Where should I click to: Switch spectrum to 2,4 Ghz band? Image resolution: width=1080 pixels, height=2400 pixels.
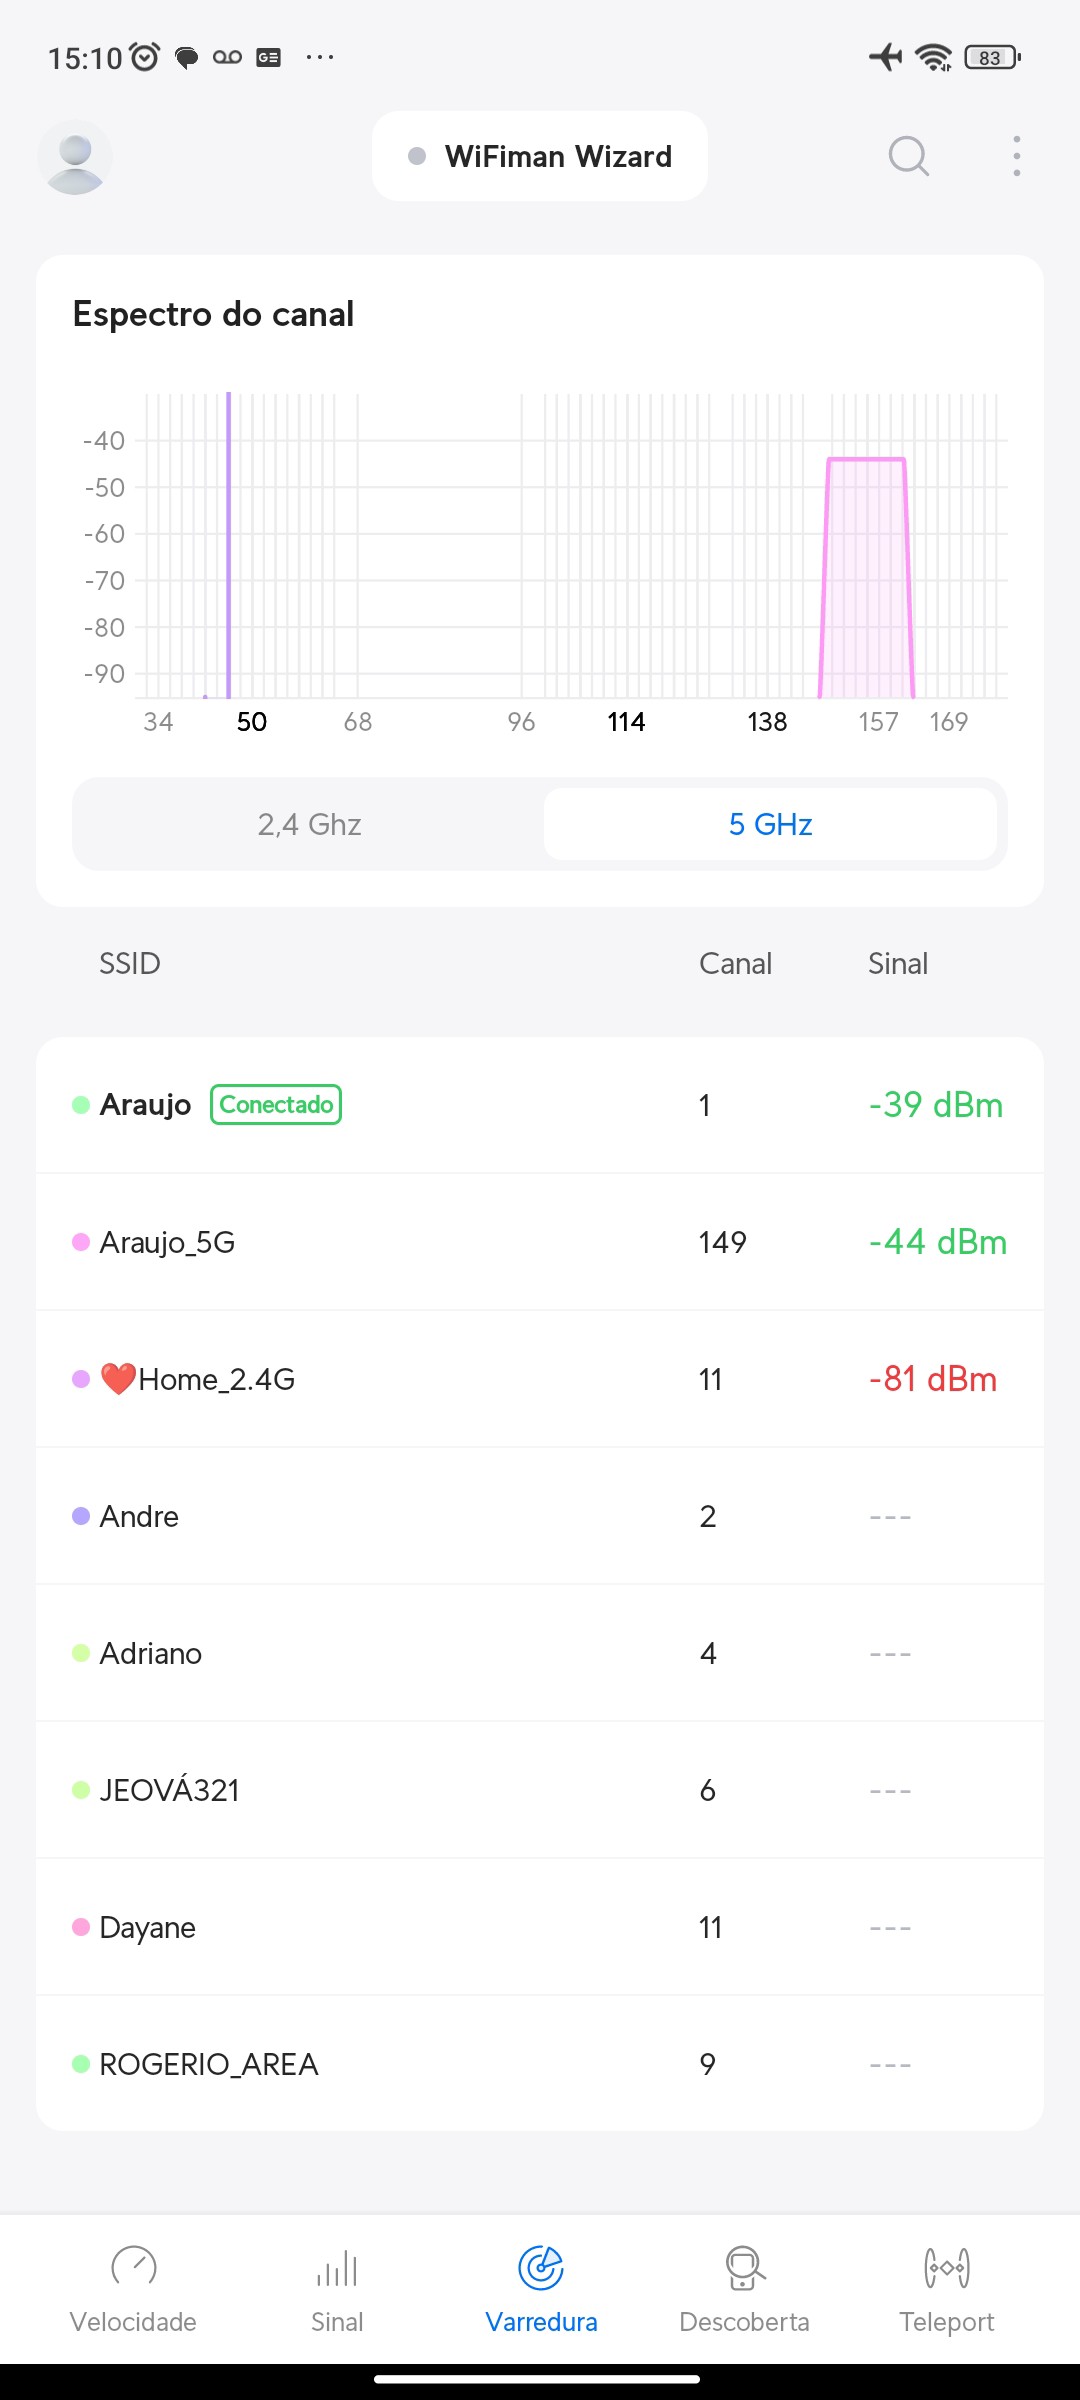(309, 825)
